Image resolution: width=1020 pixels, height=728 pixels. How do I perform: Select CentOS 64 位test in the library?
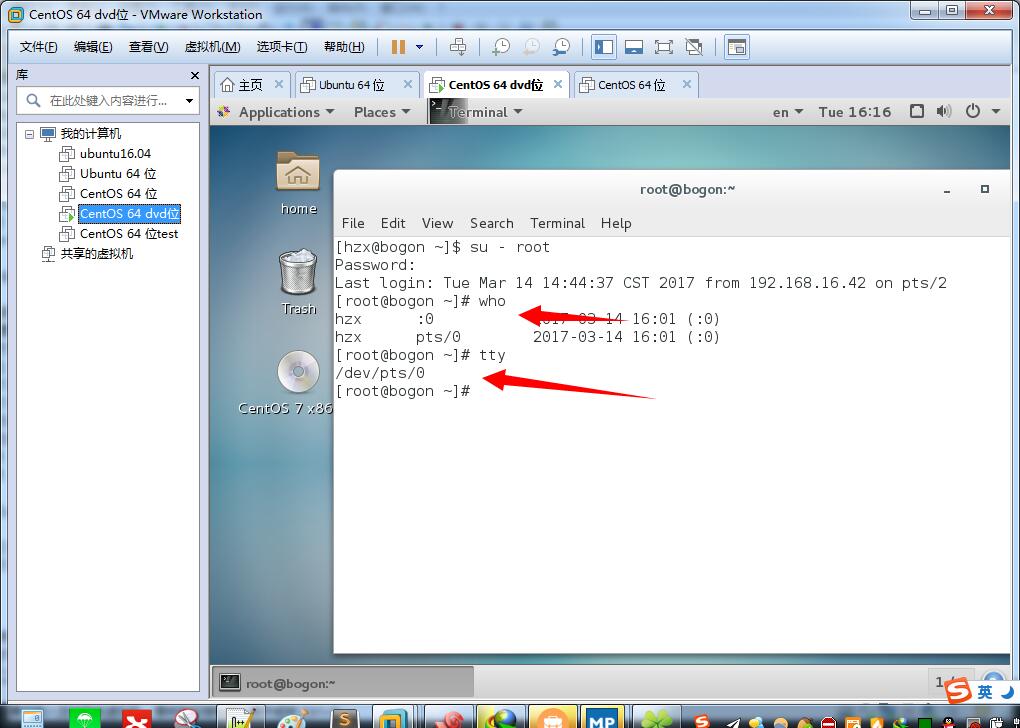click(x=129, y=234)
